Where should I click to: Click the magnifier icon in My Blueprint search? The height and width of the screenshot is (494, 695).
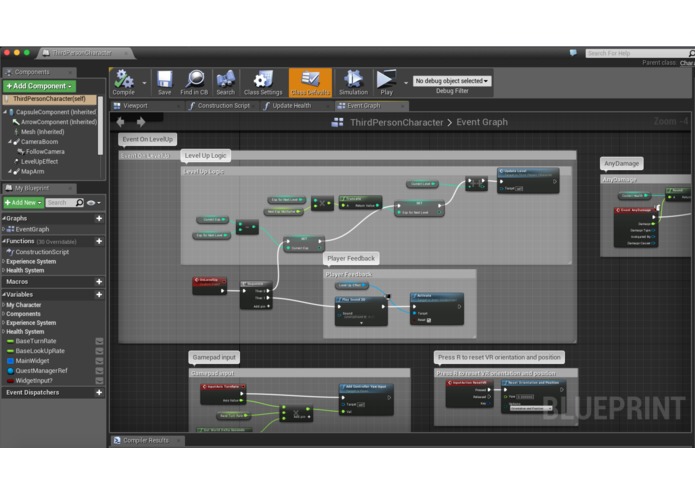coord(79,202)
